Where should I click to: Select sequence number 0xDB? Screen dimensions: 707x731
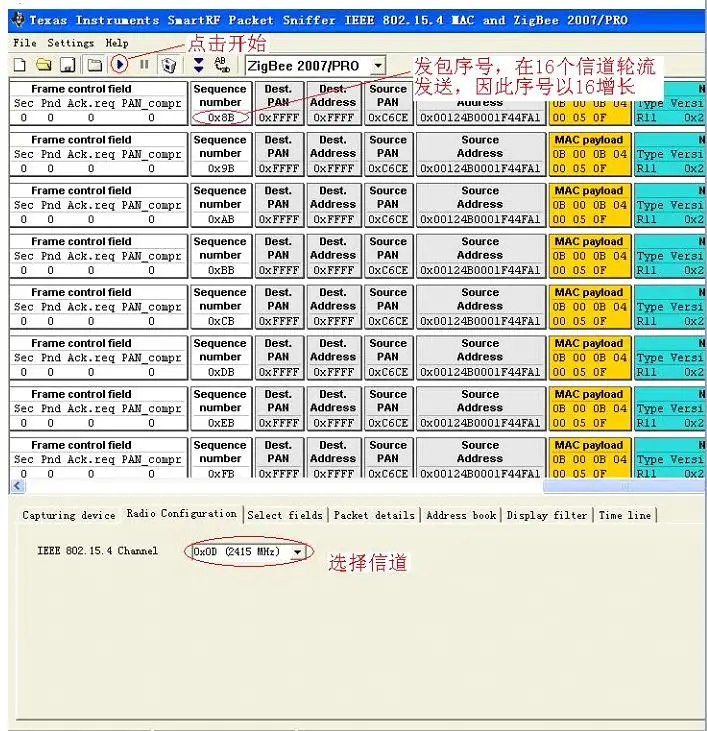[x=221, y=372]
